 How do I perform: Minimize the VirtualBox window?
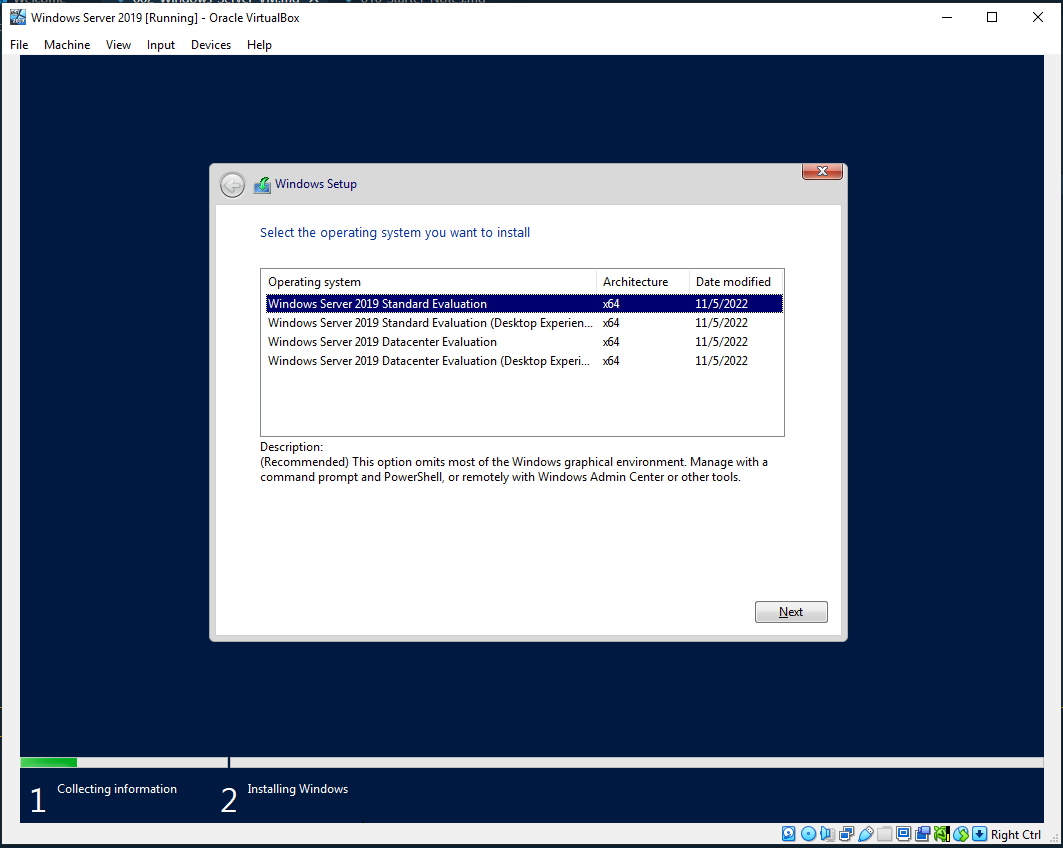(x=947, y=18)
